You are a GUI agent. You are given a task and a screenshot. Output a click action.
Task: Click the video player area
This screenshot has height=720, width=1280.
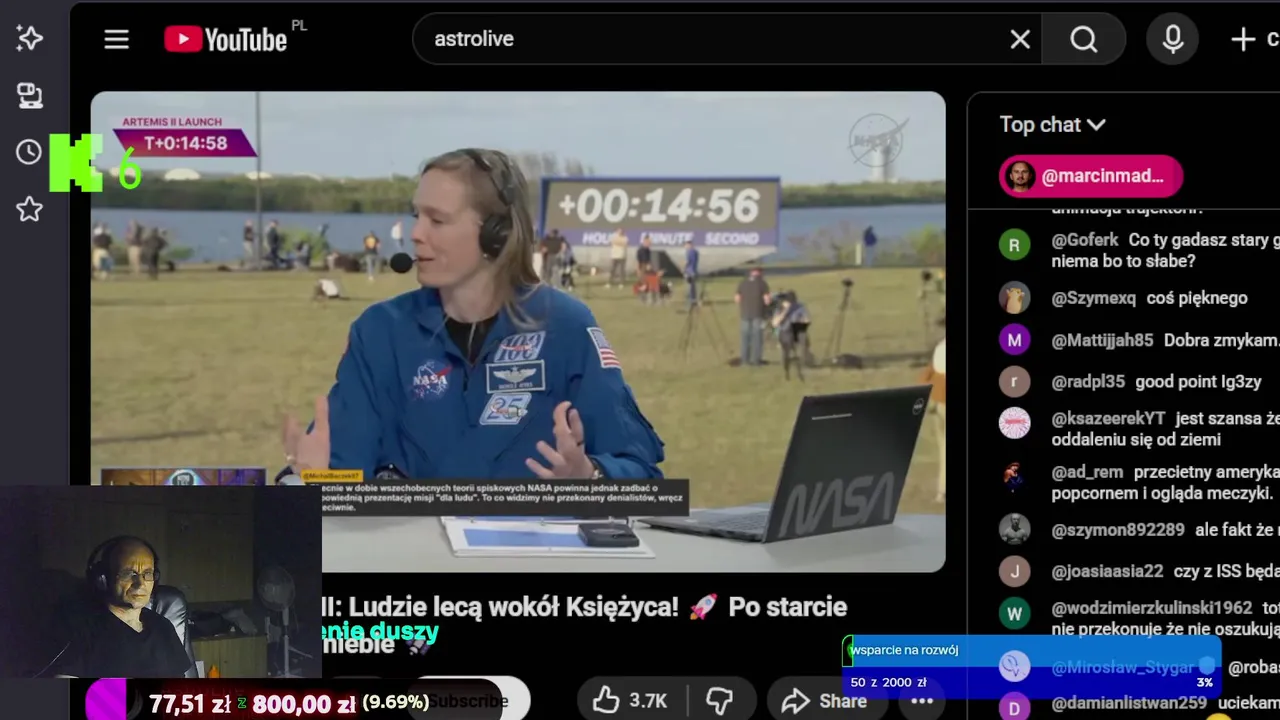pos(518,331)
